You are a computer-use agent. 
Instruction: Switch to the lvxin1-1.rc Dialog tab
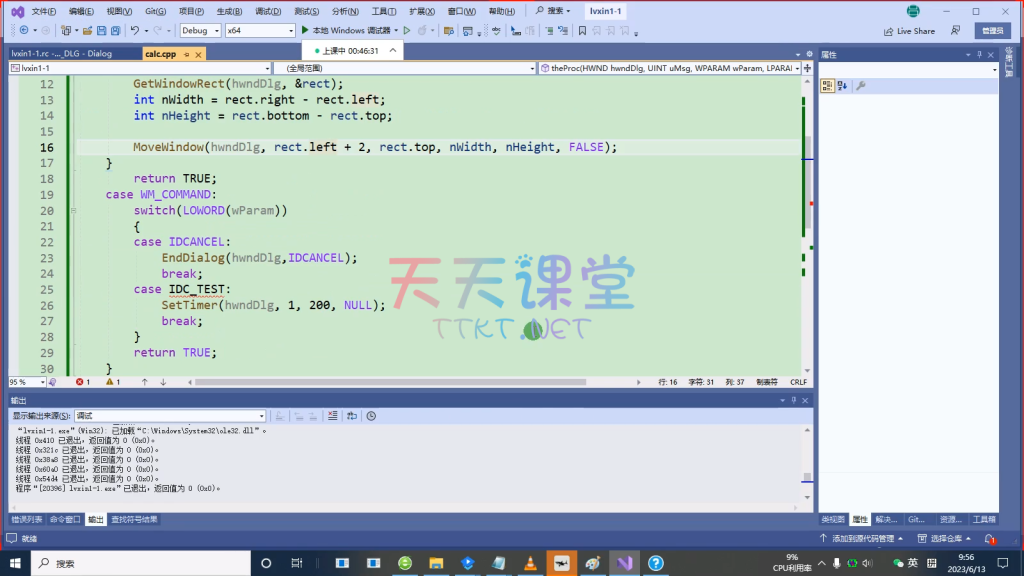(62, 53)
